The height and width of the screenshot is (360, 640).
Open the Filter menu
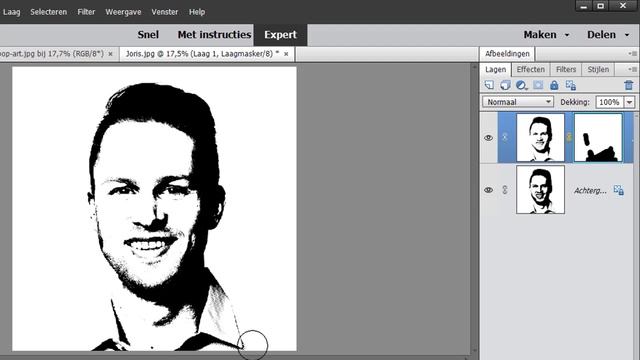pos(86,12)
